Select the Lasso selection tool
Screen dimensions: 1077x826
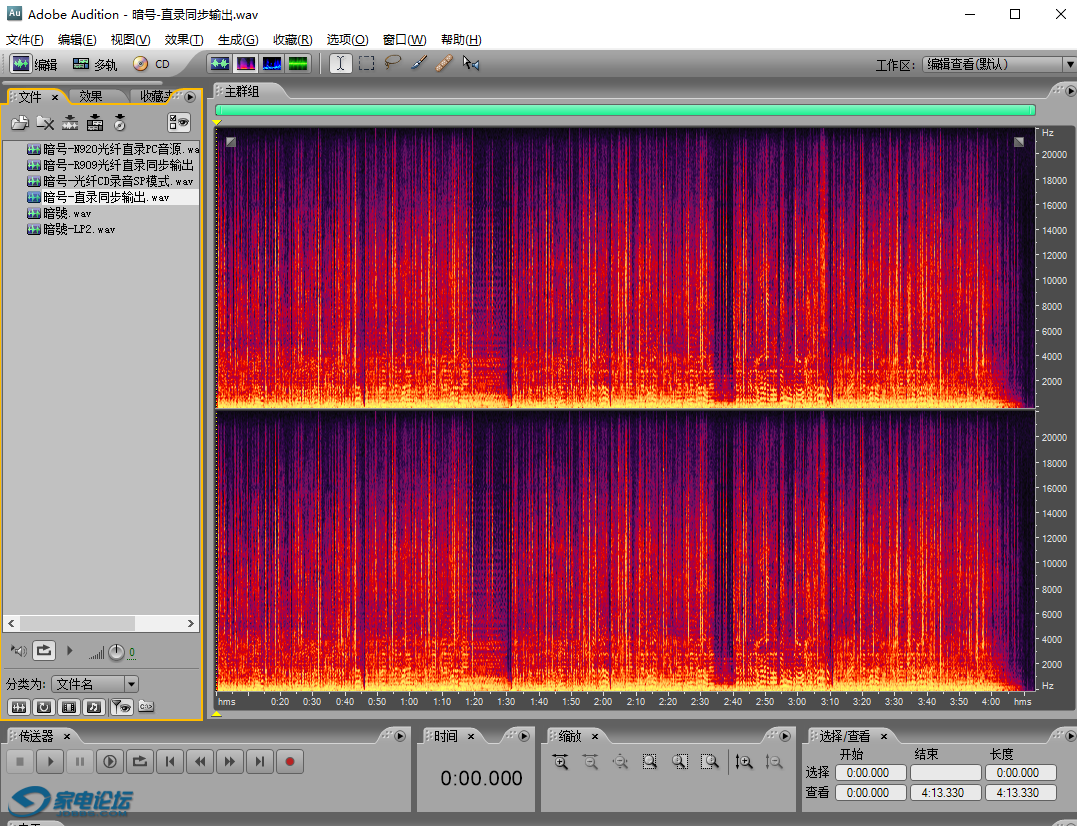click(393, 64)
